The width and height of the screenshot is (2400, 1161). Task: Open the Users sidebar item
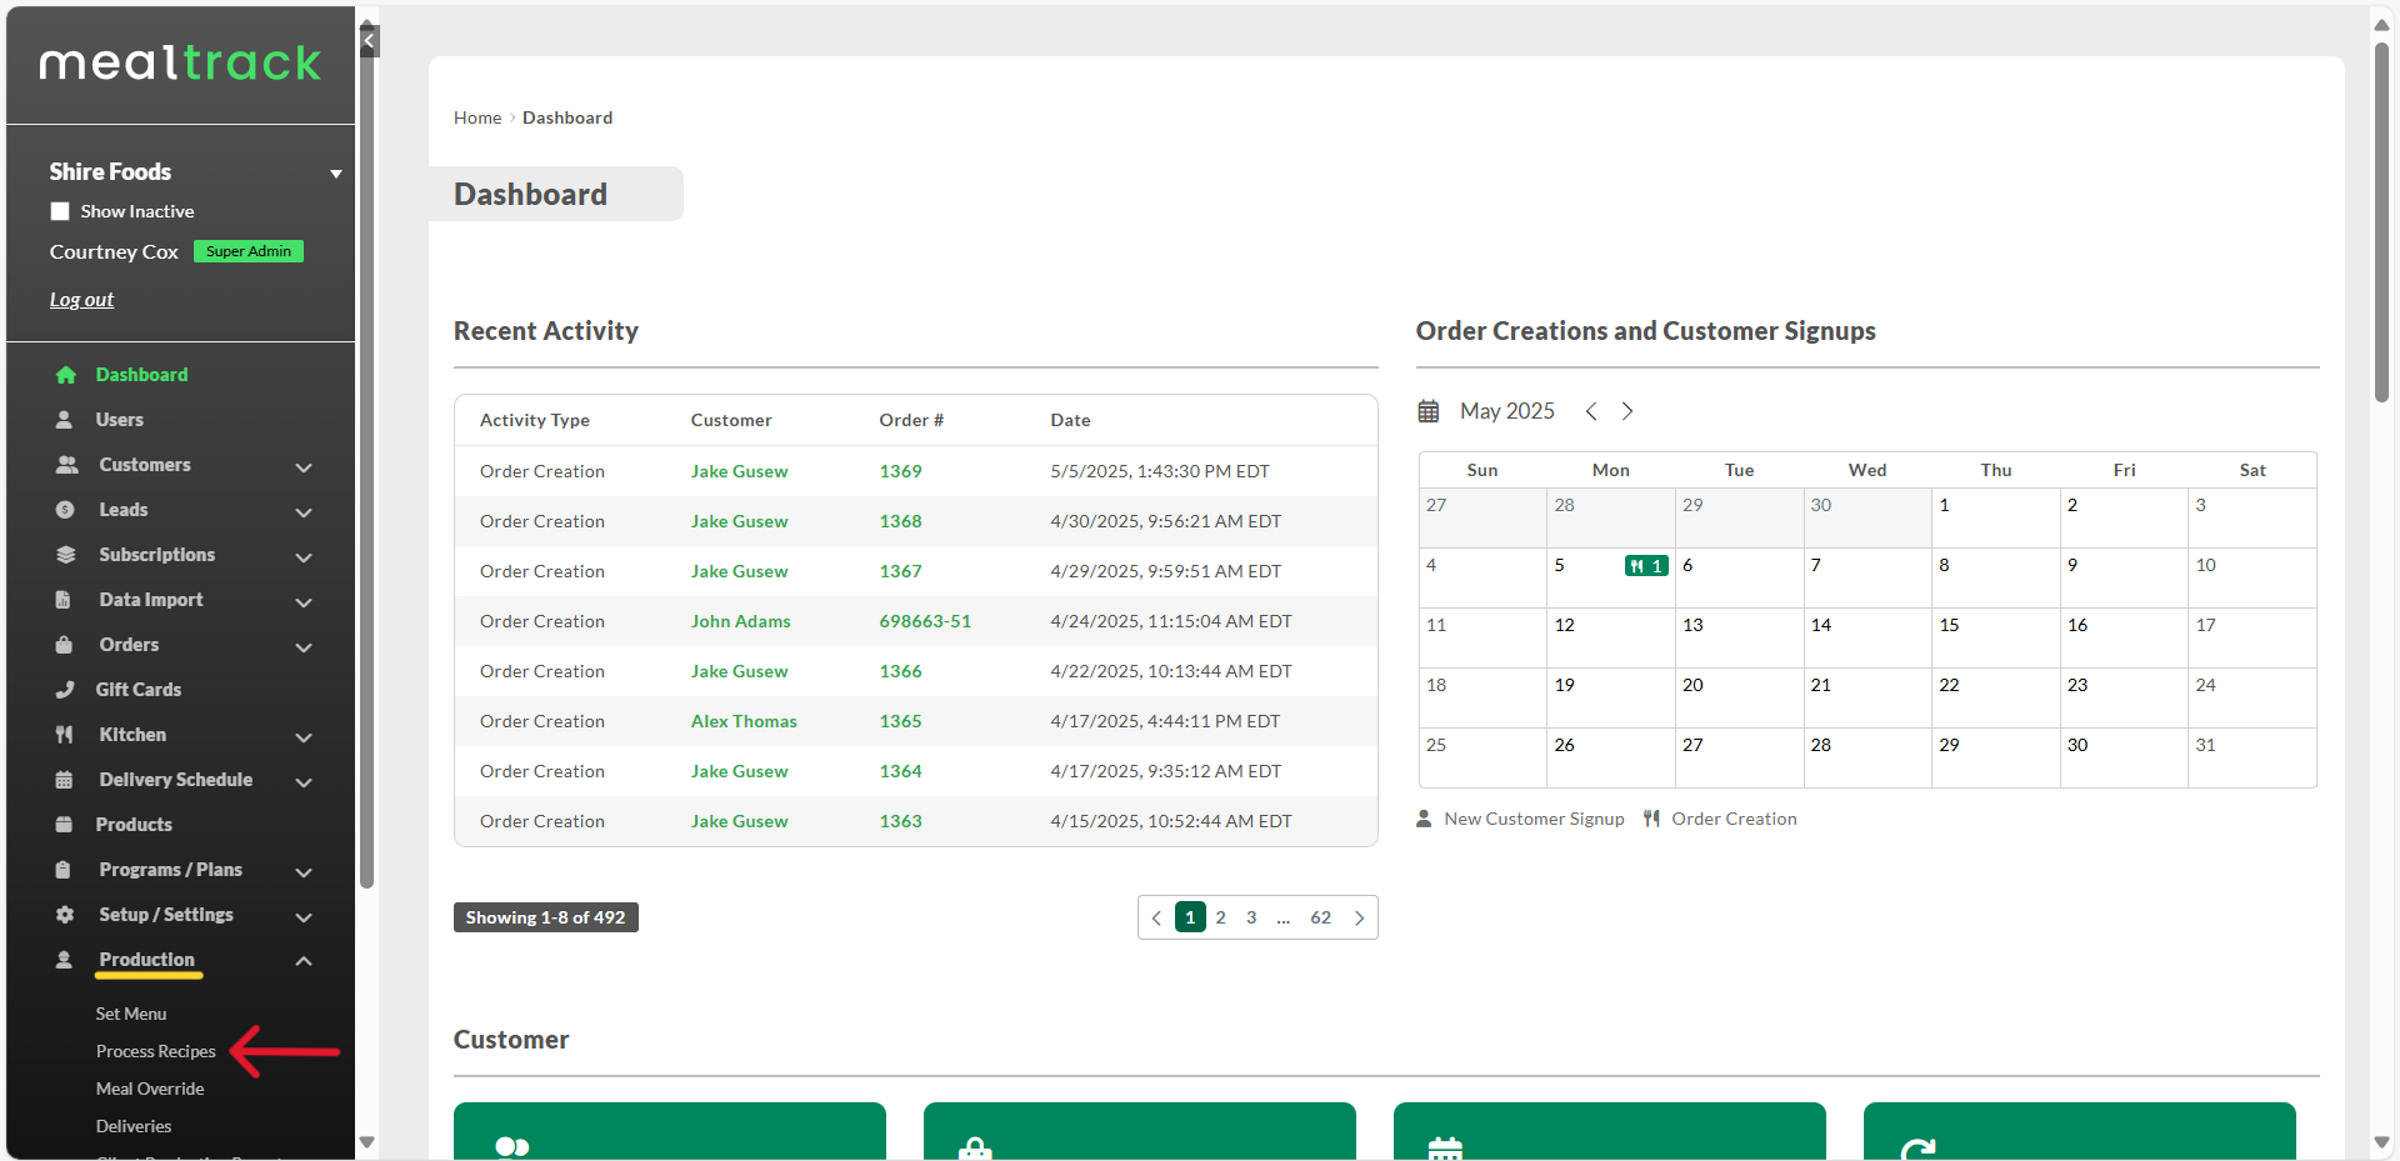[x=119, y=420]
